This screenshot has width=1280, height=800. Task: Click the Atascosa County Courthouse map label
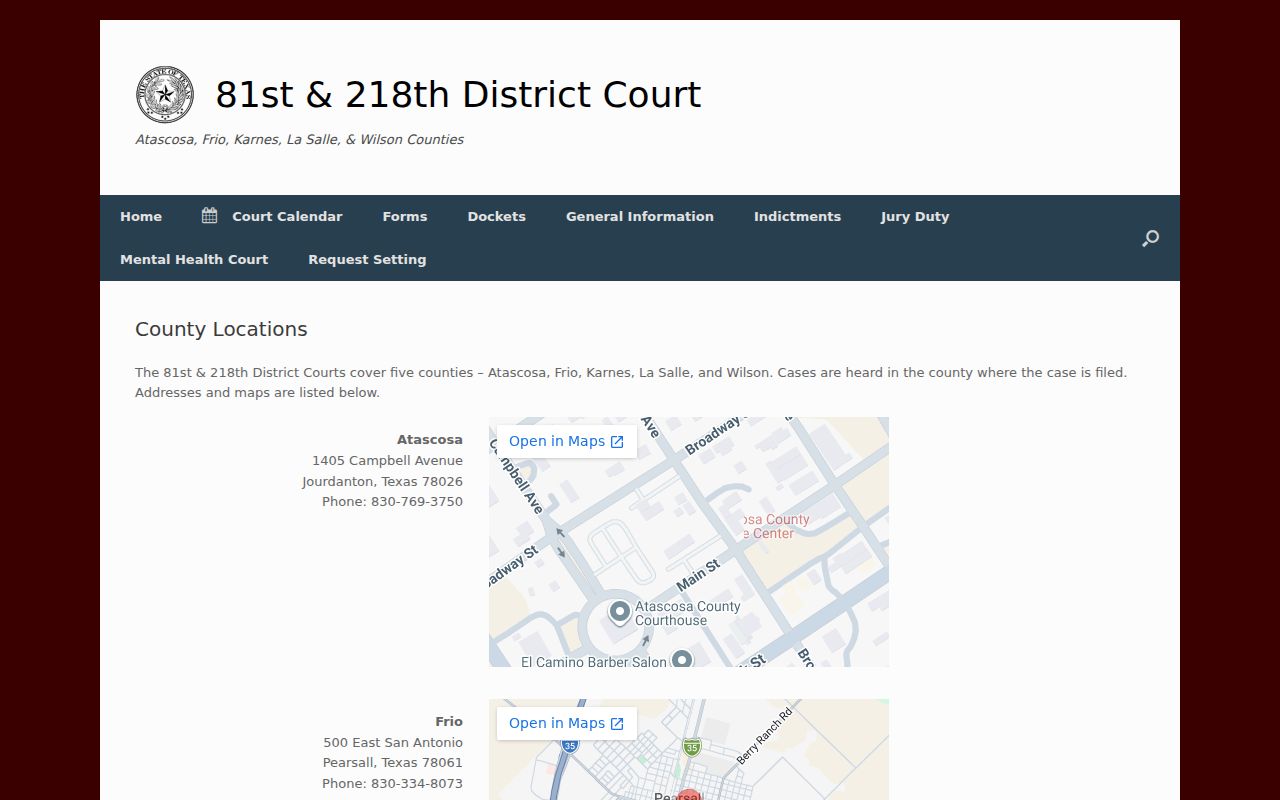pos(688,613)
